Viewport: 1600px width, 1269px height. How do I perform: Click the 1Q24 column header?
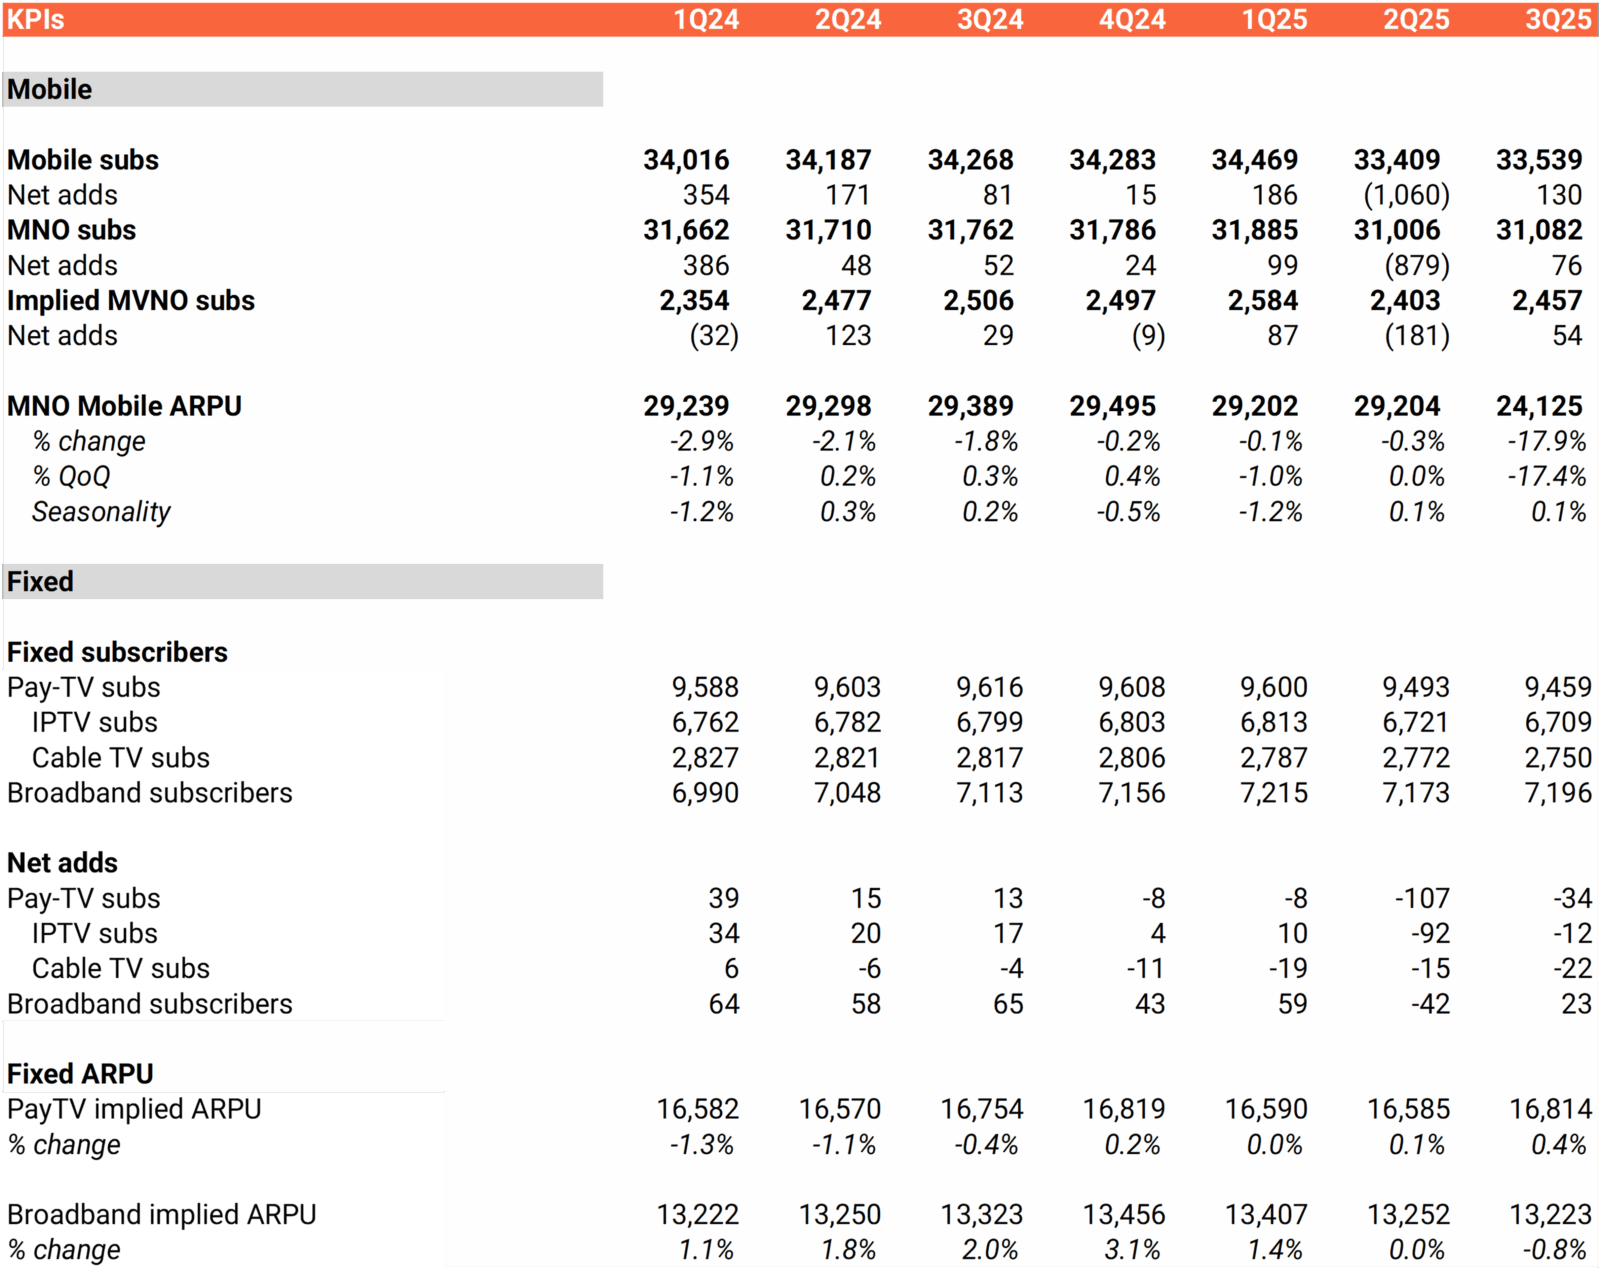click(x=705, y=19)
